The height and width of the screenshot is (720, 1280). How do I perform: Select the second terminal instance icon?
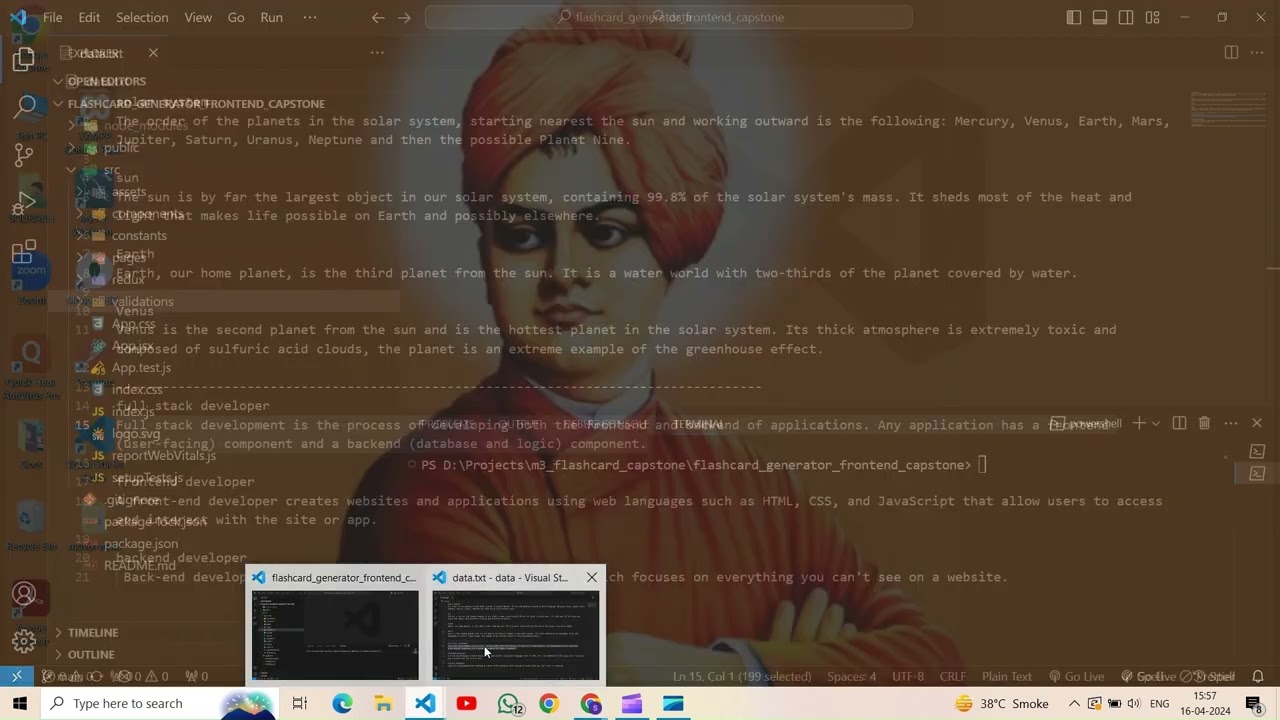coord(1258,473)
